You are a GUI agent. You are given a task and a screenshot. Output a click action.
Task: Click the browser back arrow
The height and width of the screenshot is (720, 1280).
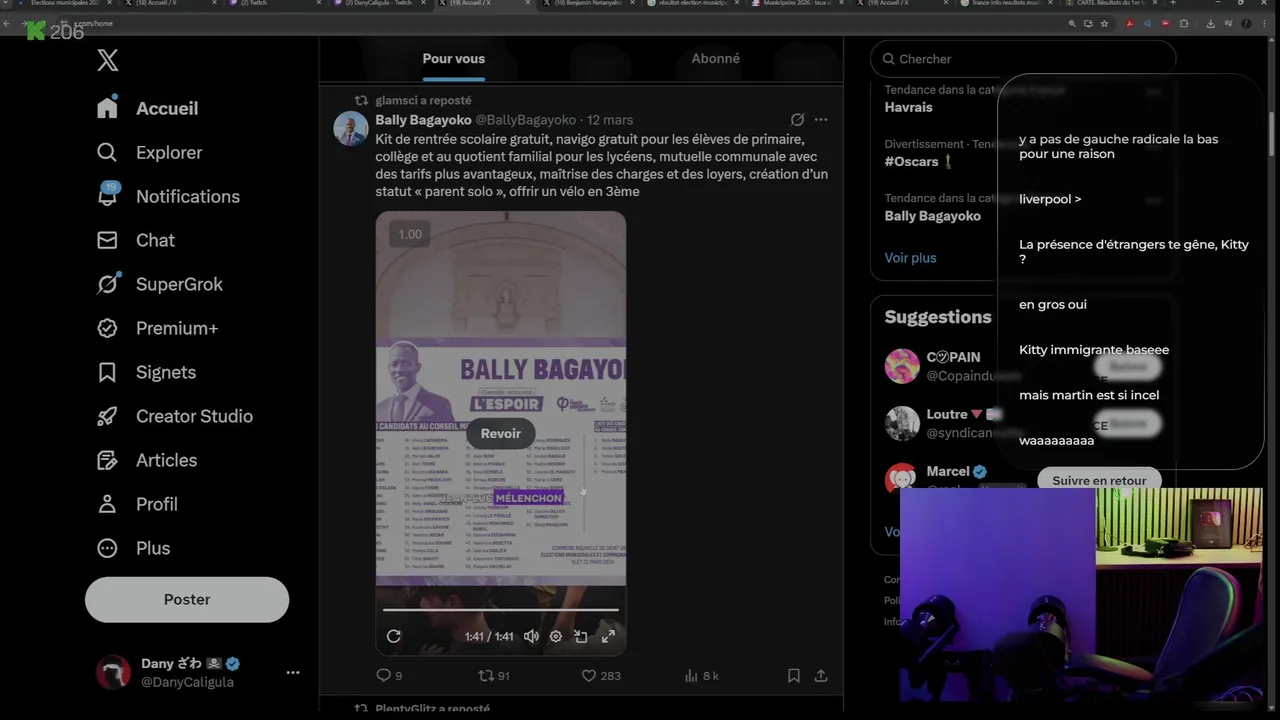[8, 23]
